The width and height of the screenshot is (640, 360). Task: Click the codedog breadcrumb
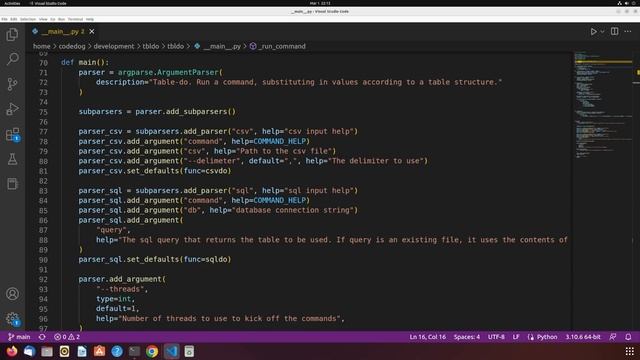click(x=72, y=46)
